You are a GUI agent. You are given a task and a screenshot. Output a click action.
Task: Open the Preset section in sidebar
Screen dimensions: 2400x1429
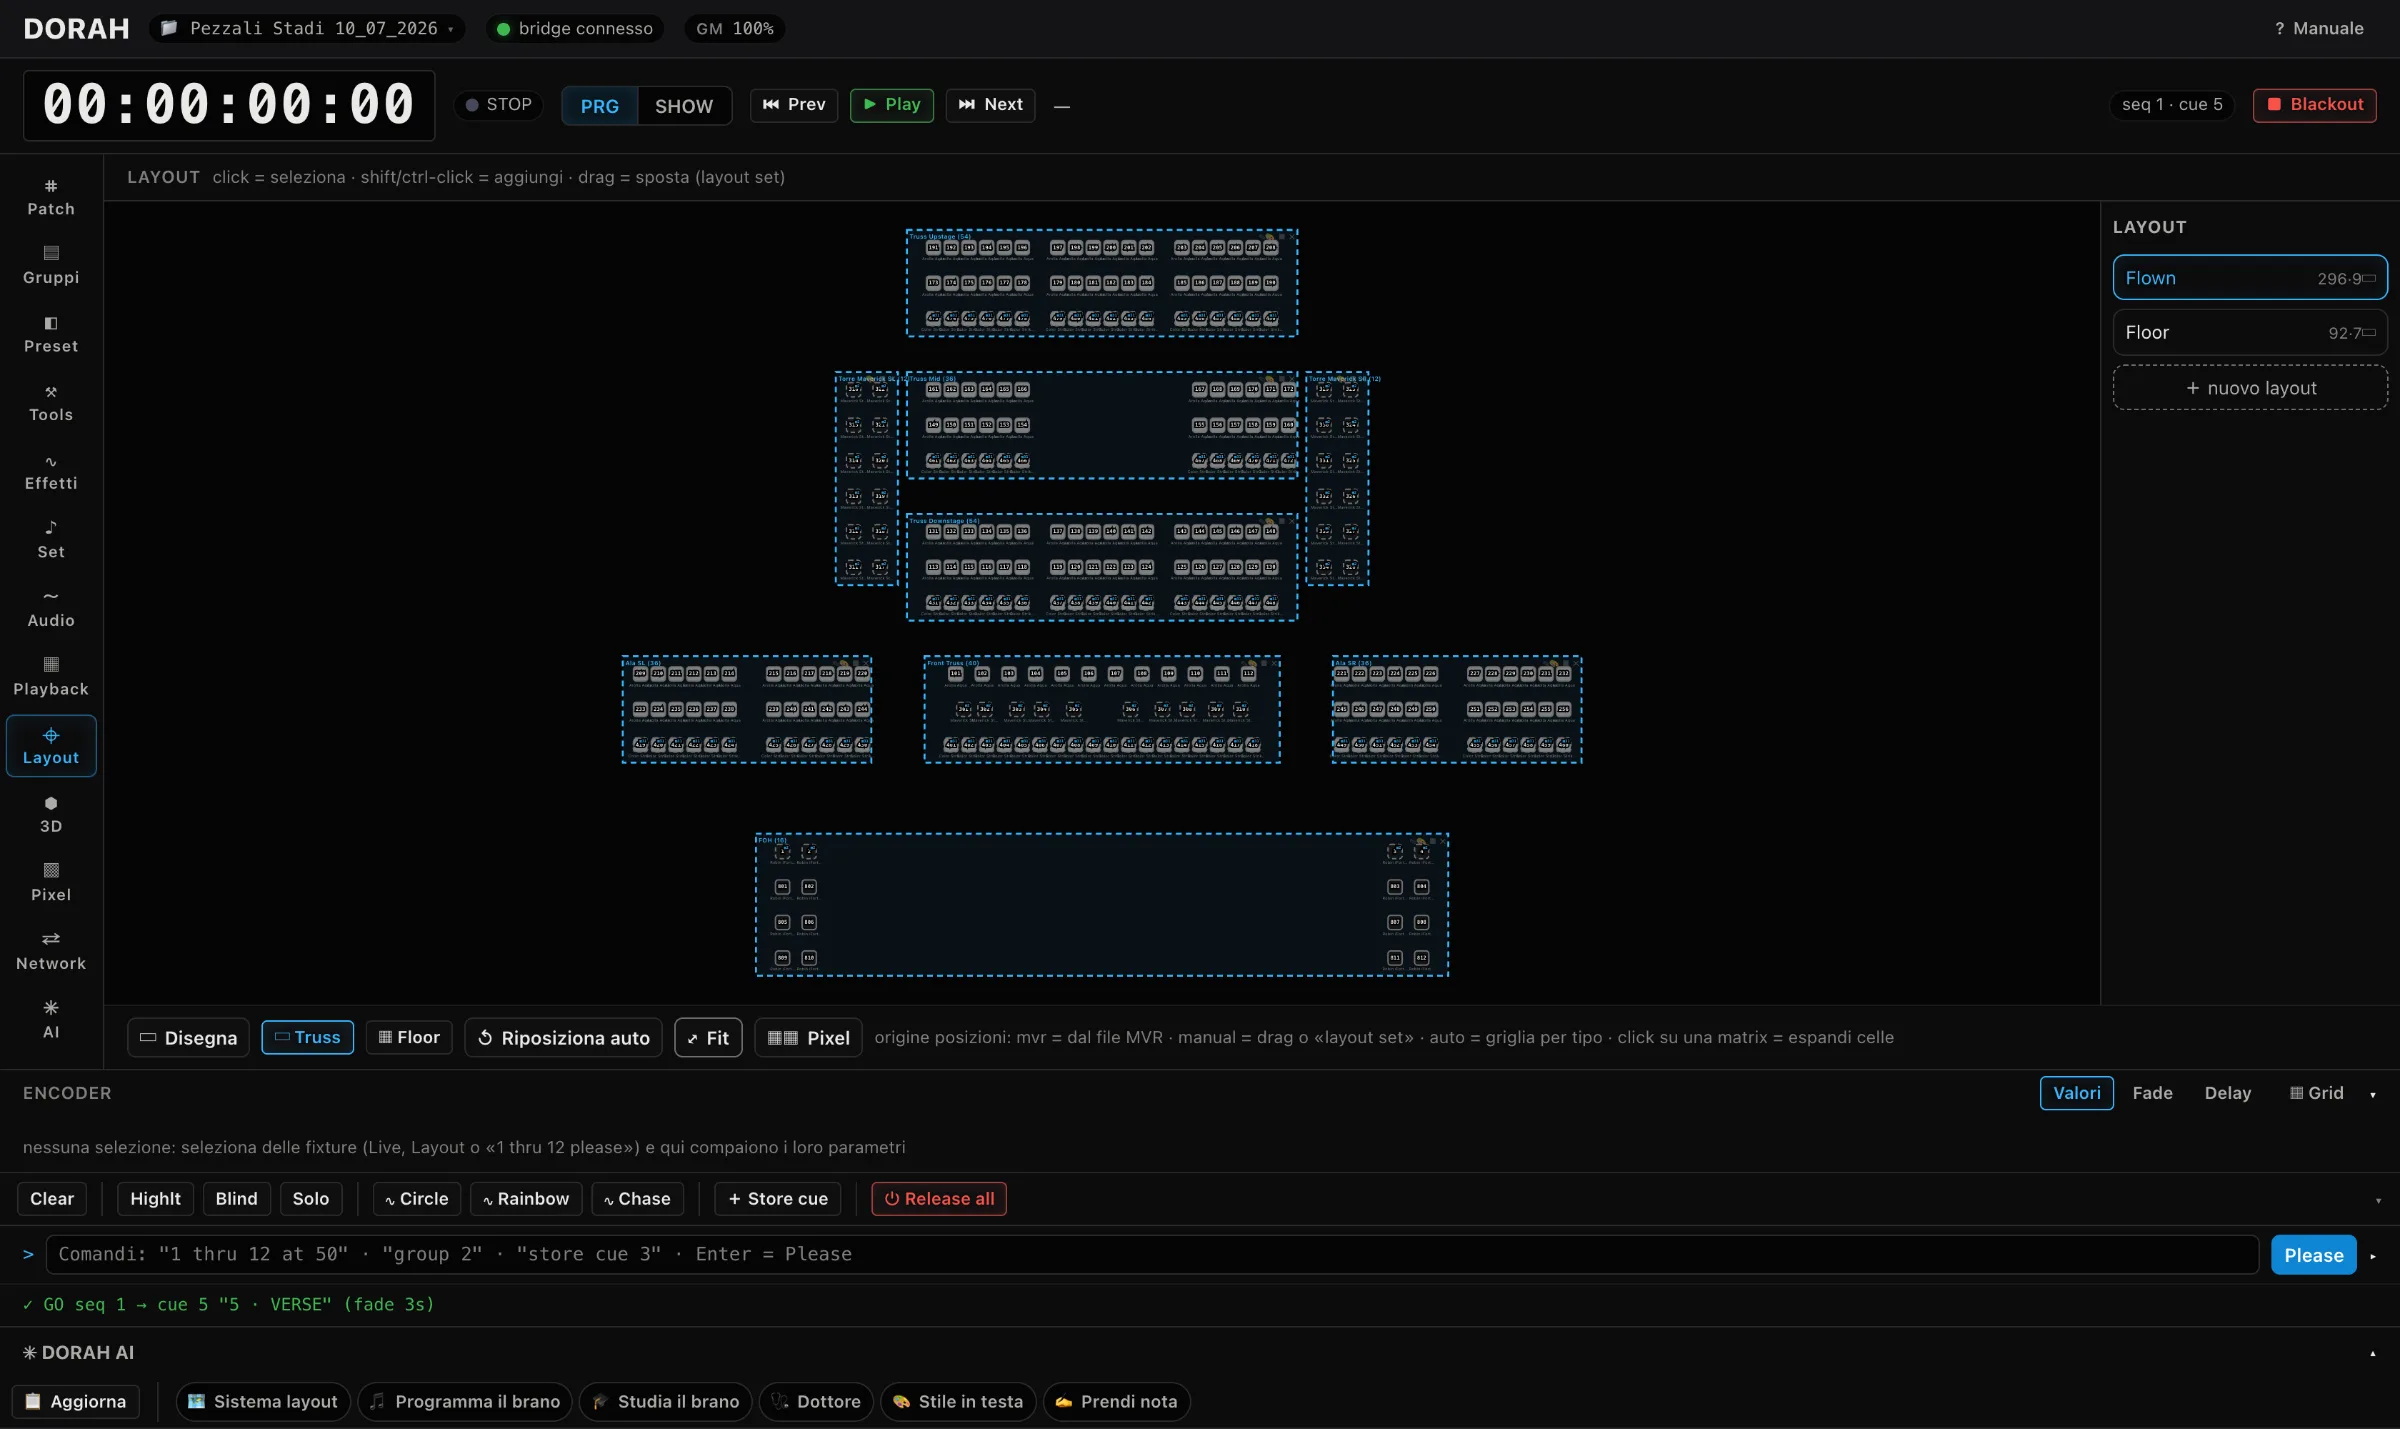tap(51, 335)
